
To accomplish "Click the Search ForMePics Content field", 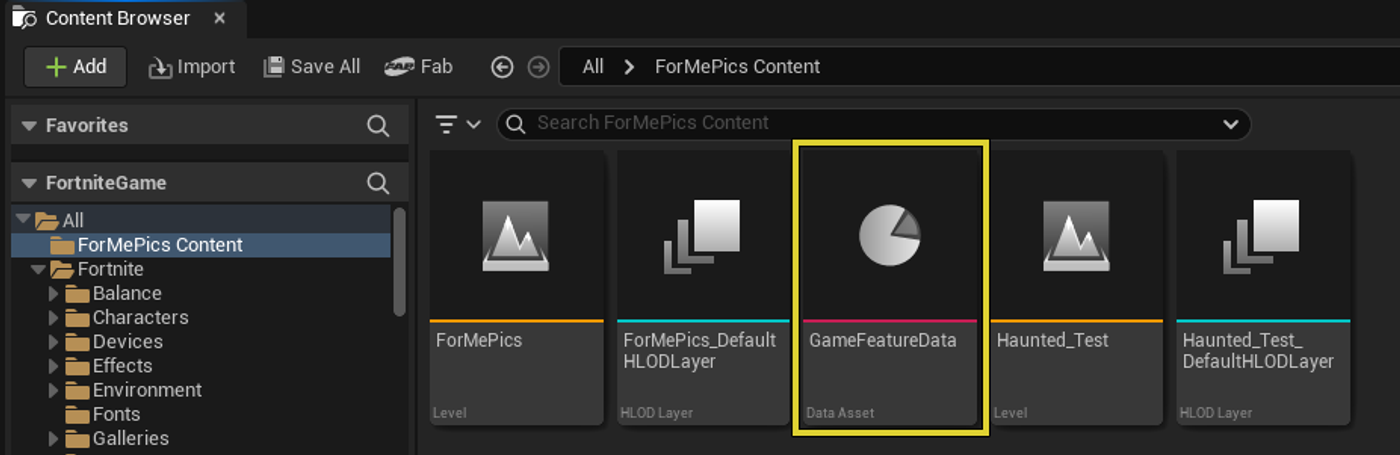I will pyautogui.click(x=873, y=124).
